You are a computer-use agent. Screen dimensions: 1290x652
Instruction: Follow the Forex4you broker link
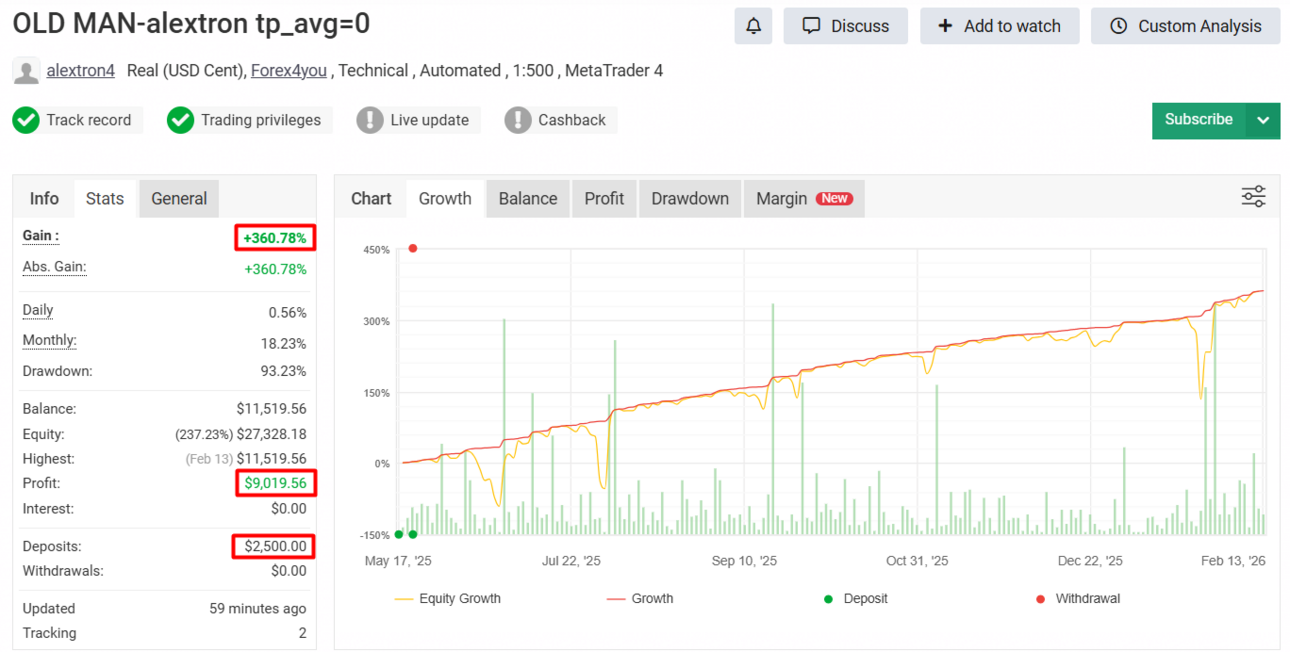289,71
